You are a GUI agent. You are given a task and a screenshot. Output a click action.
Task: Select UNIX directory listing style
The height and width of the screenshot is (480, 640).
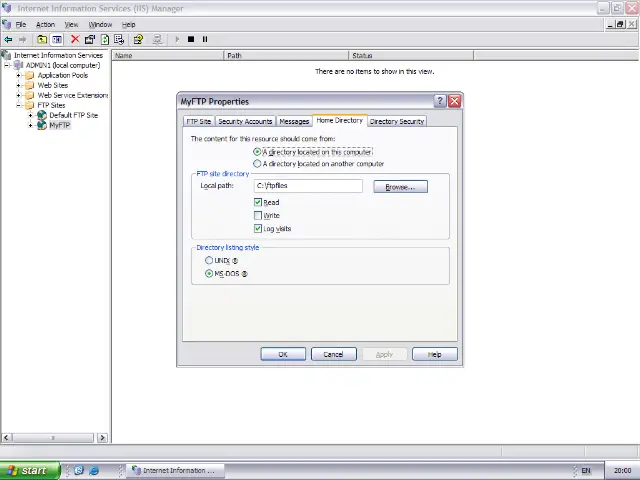(x=209, y=260)
